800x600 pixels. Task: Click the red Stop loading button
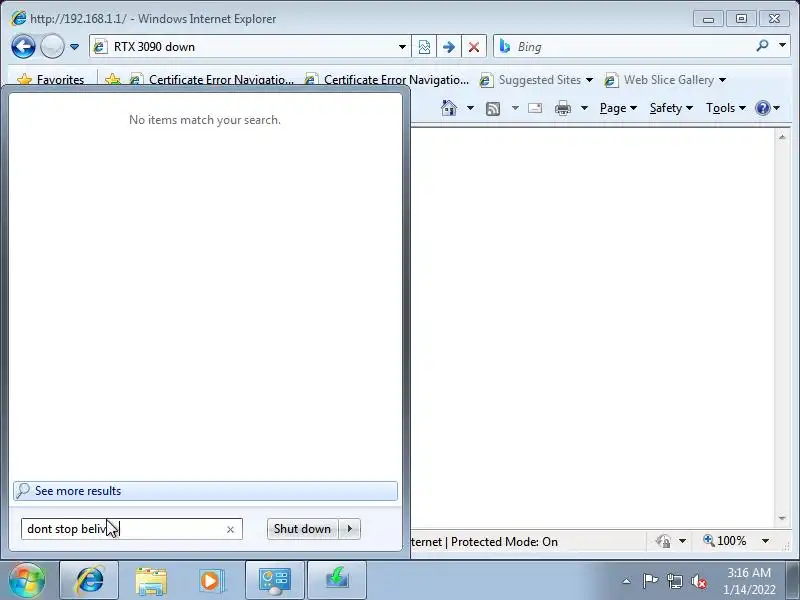pyautogui.click(x=474, y=47)
